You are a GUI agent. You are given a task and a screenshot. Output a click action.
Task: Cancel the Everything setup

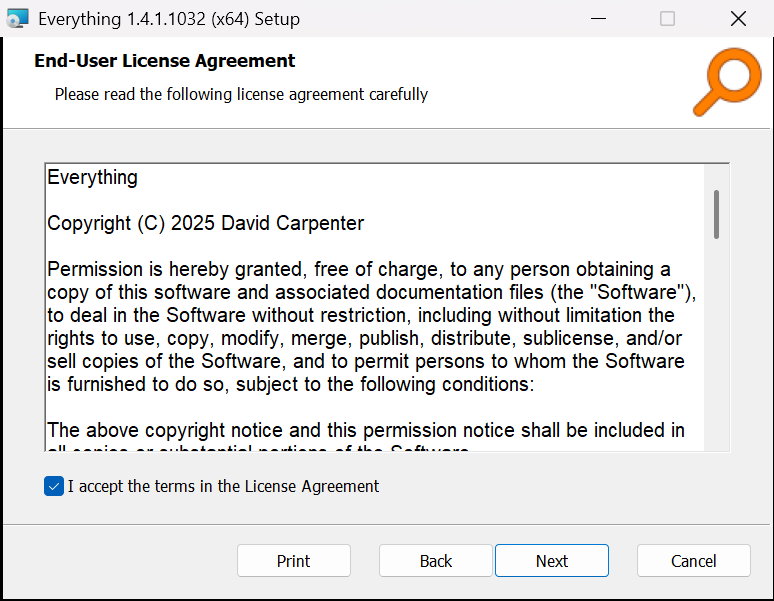(x=694, y=561)
